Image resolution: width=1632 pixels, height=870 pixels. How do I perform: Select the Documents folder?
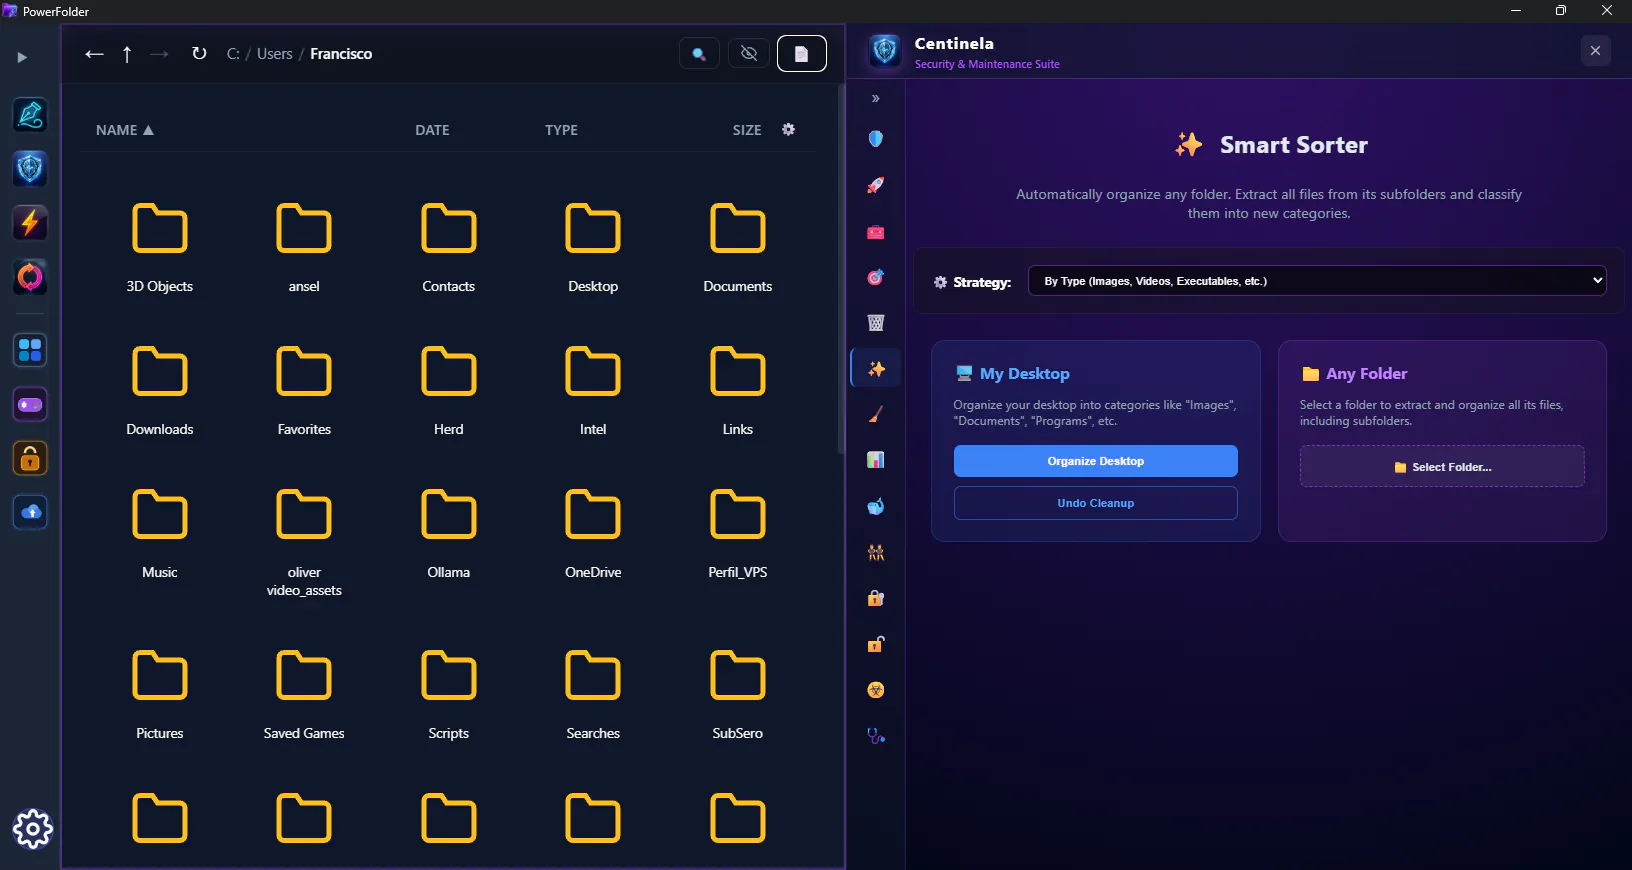coord(738,249)
